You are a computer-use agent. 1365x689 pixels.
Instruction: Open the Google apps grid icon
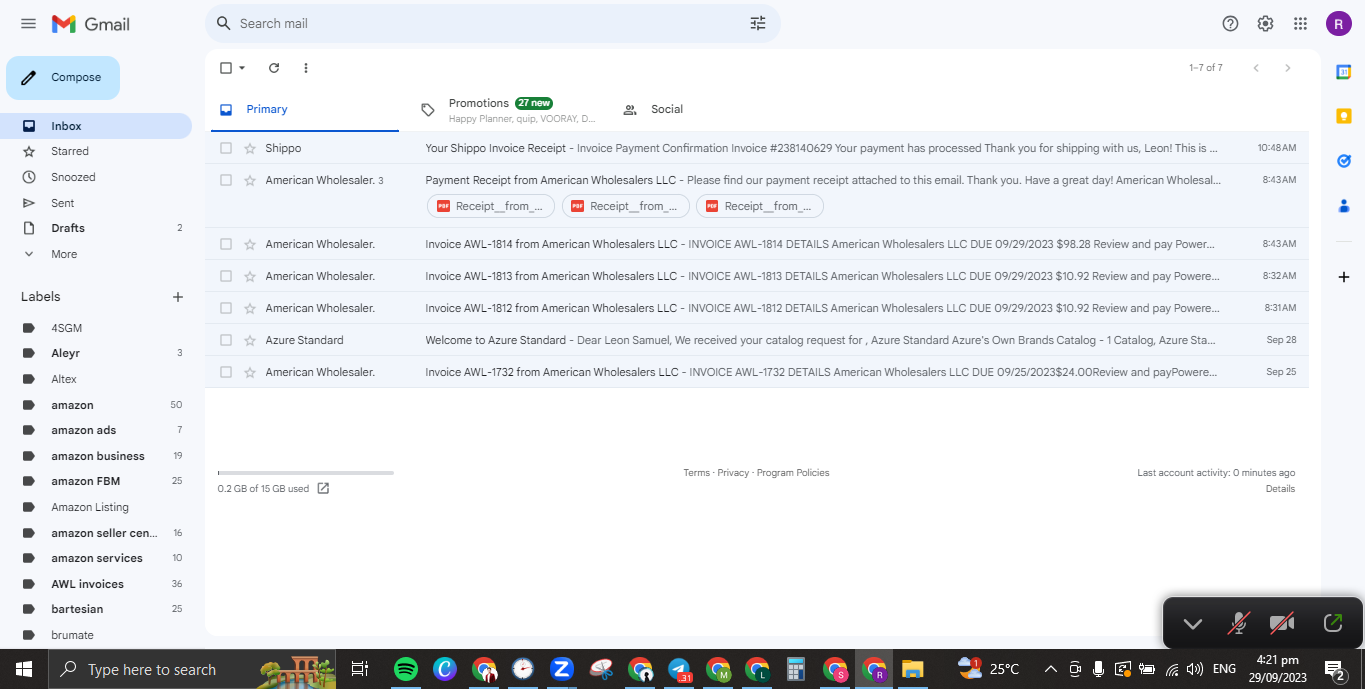1300,23
